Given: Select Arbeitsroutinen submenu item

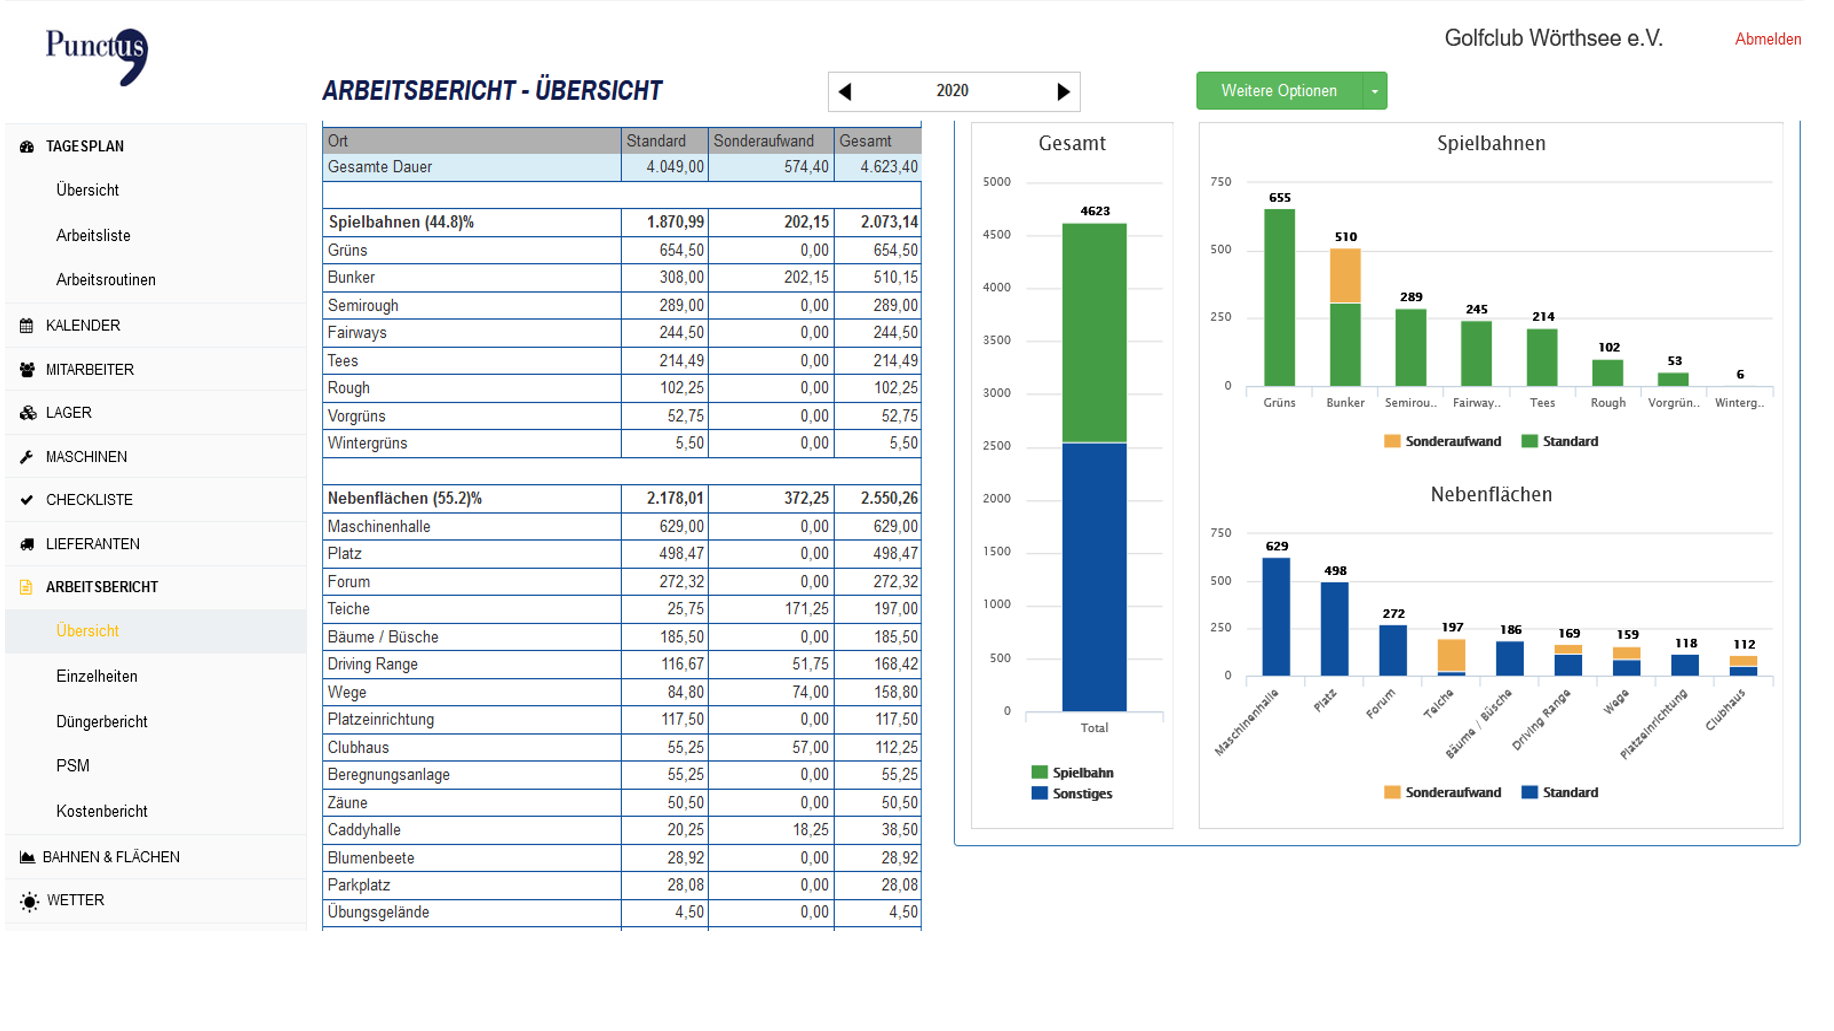Looking at the screenshot, I should point(106,280).
